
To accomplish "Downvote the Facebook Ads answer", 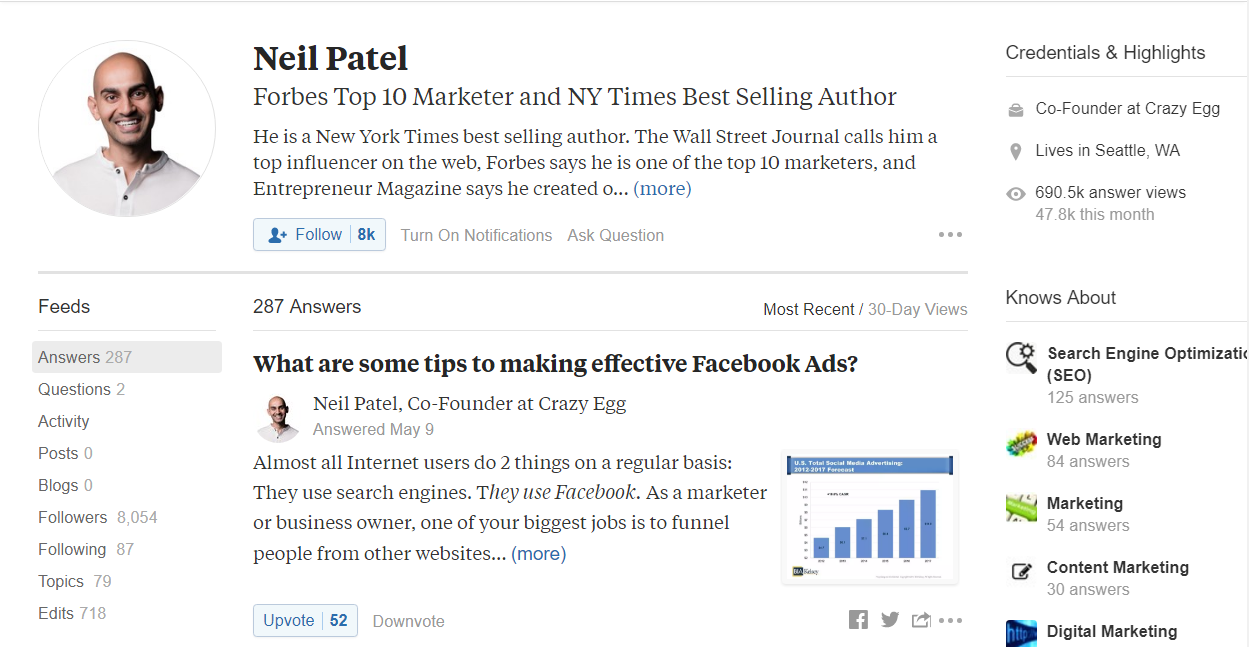I will pos(408,621).
